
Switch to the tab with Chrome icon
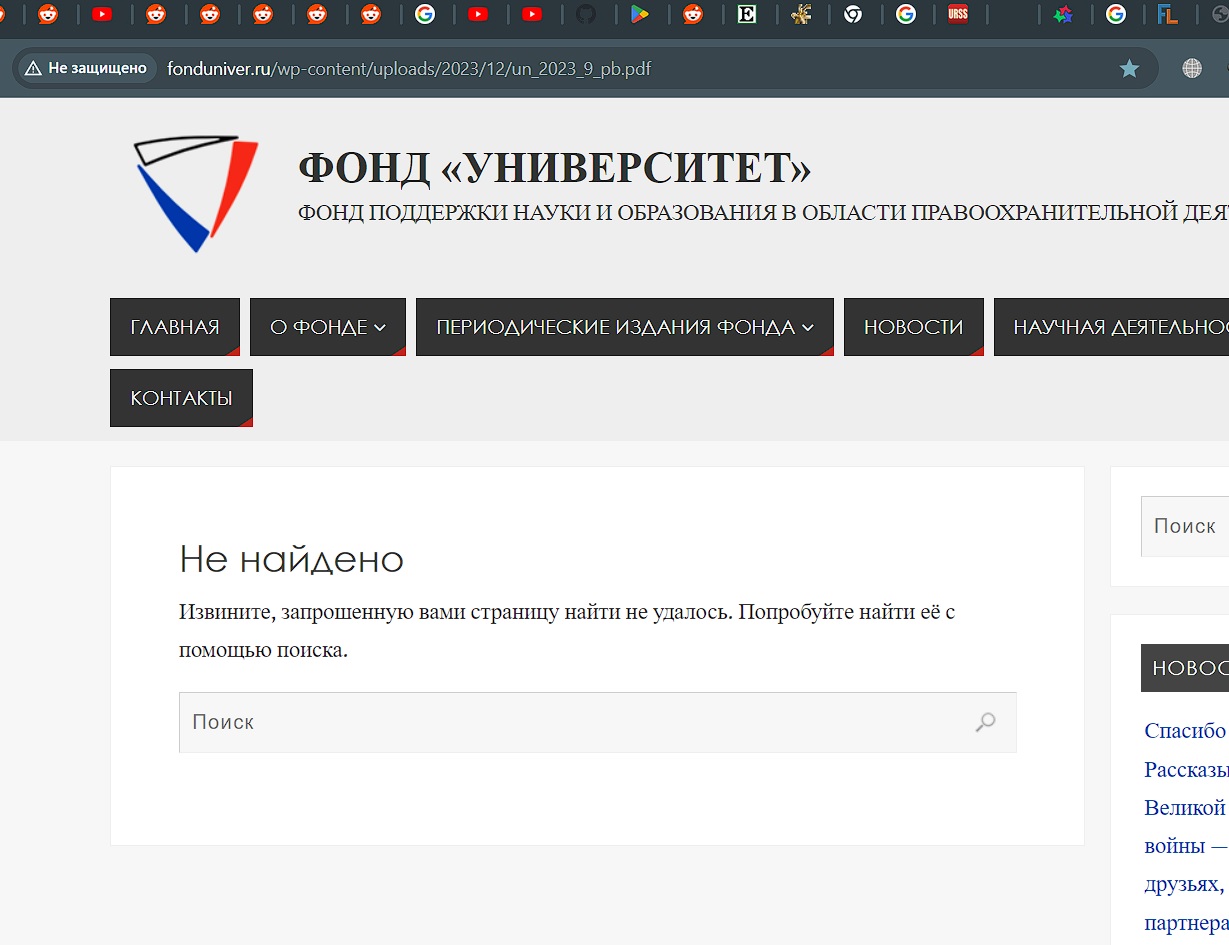pyautogui.click(x=853, y=14)
